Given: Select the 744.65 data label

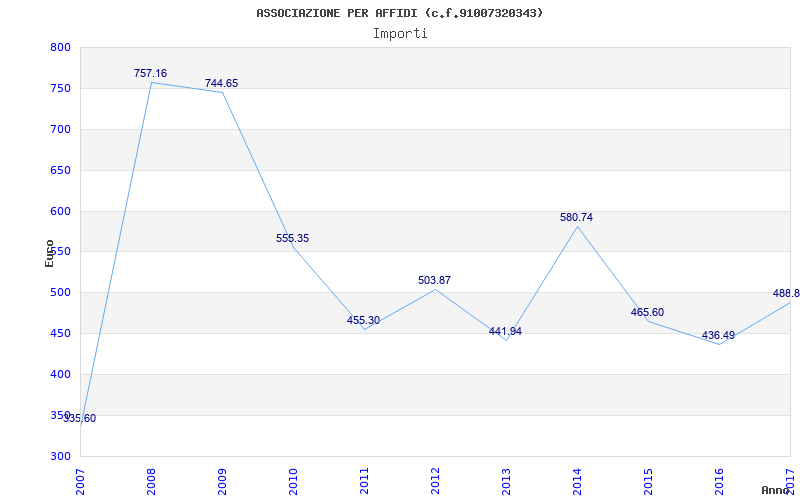Looking at the screenshot, I should click(x=221, y=83).
